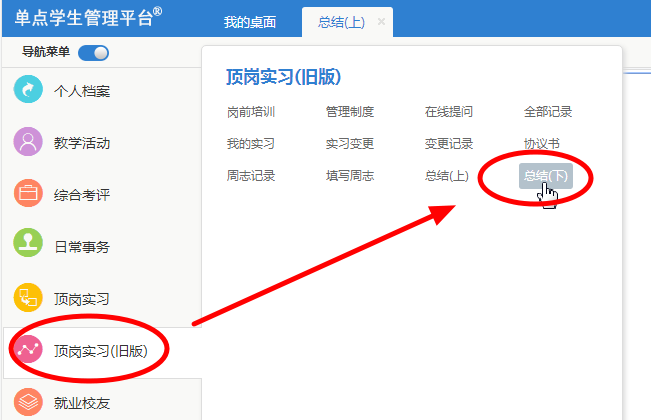This screenshot has height=420, width=651.
Task: Open 综合考评 menu item text
Action: point(82,195)
